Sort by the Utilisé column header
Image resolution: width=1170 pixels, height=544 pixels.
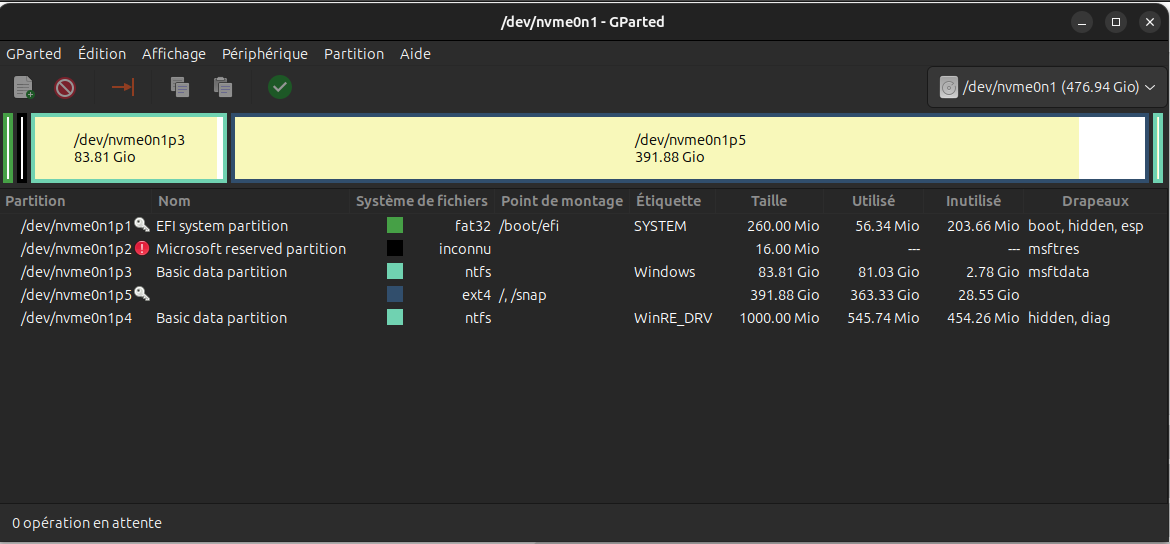pos(873,201)
